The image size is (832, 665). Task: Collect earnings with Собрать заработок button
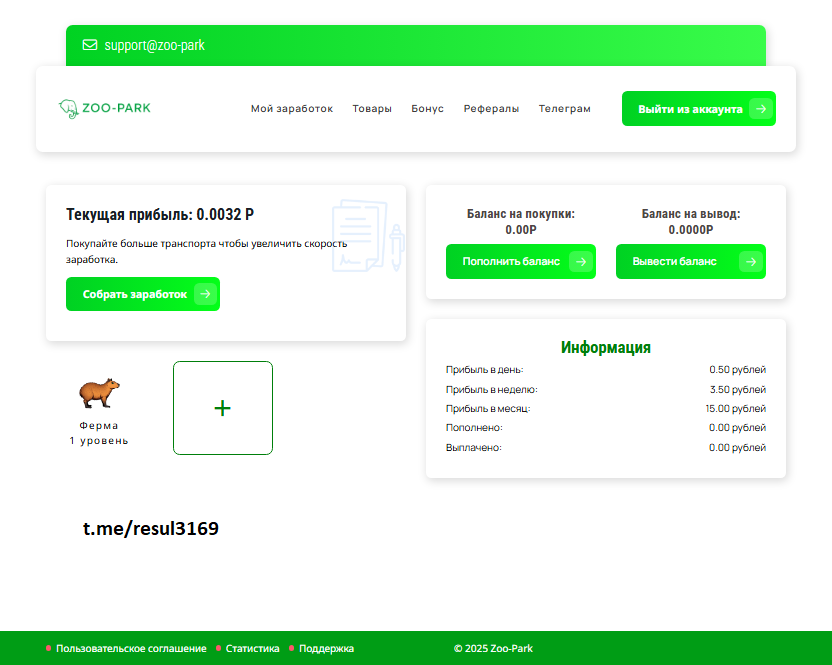pos(143,294)
